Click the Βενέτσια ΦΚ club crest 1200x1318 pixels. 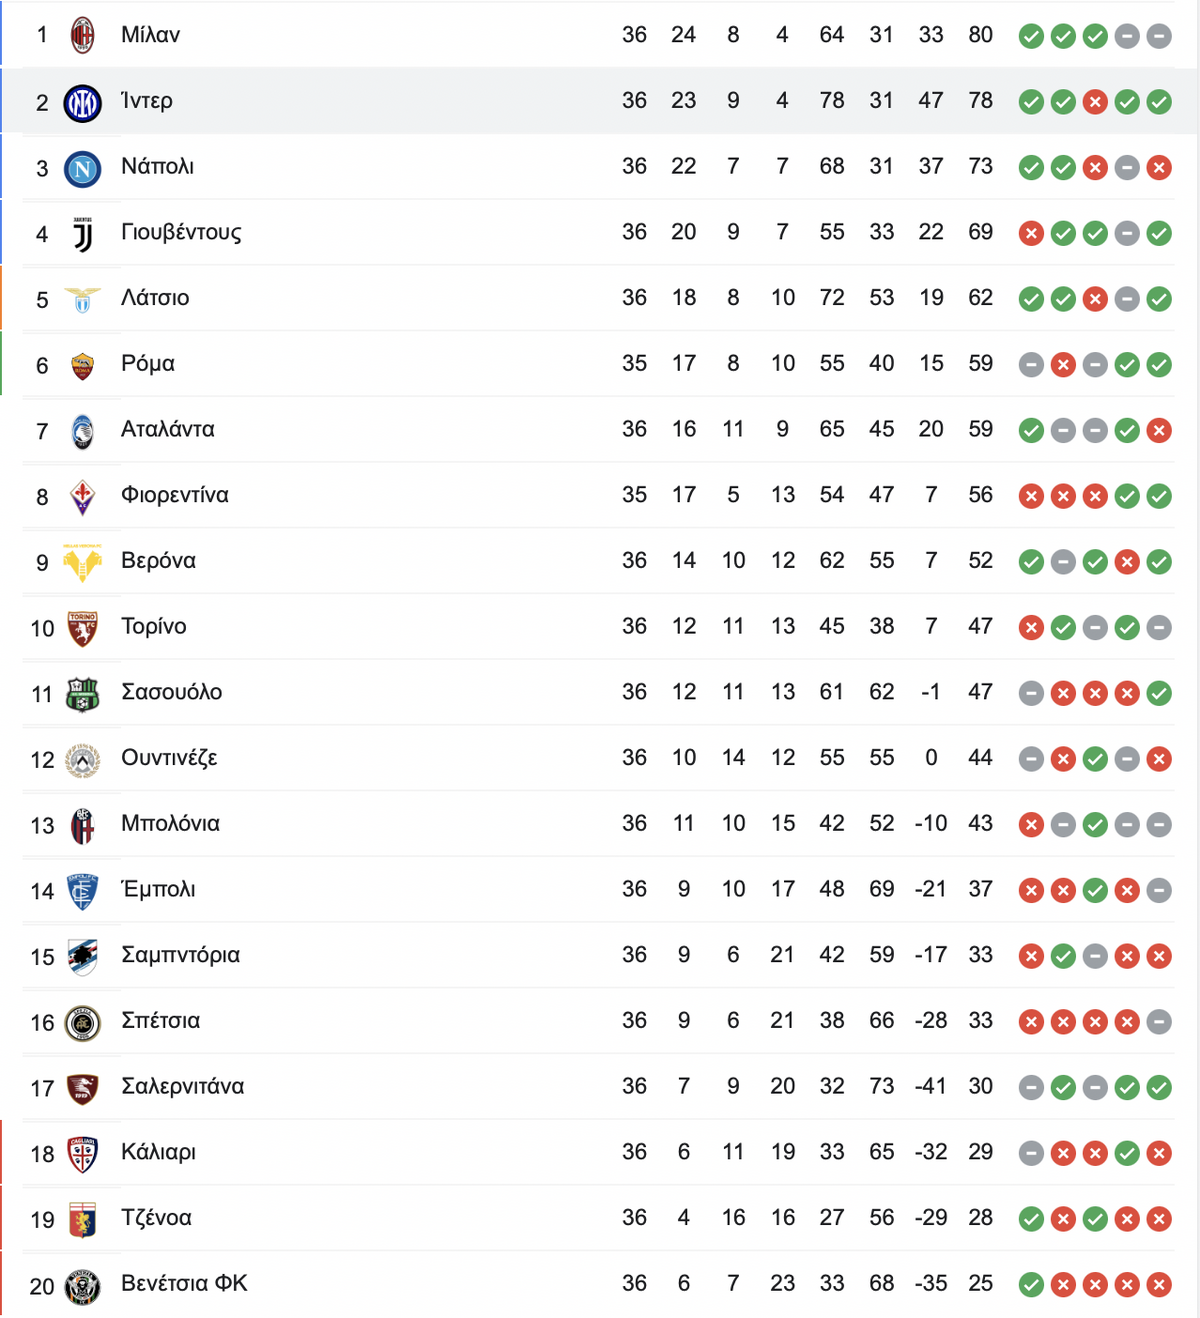click(83, 1286)
